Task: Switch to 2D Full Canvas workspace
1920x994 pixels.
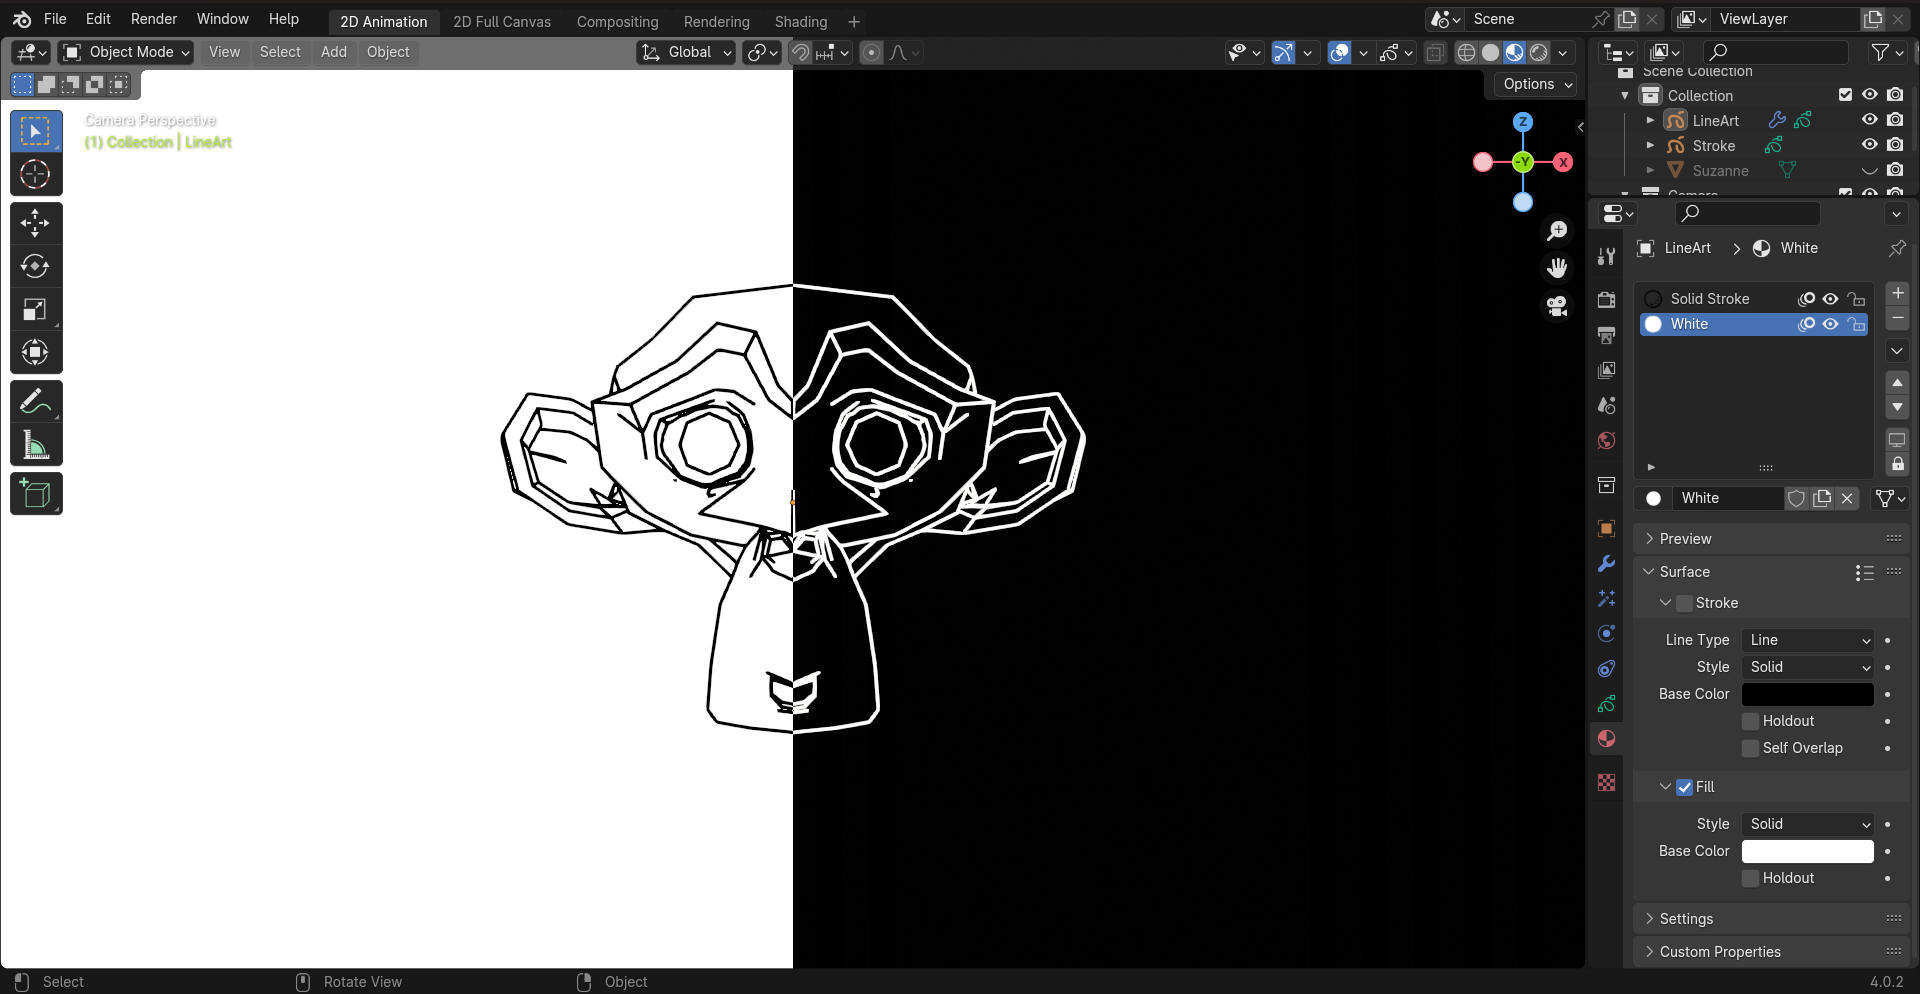Action: pyautogui.click(x=502, y=21)
